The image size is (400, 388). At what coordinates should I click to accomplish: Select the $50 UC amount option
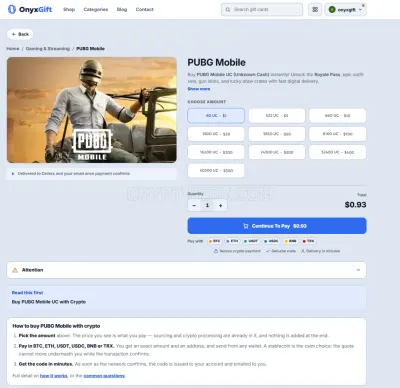pyautogui.click(x=277, y=134)
